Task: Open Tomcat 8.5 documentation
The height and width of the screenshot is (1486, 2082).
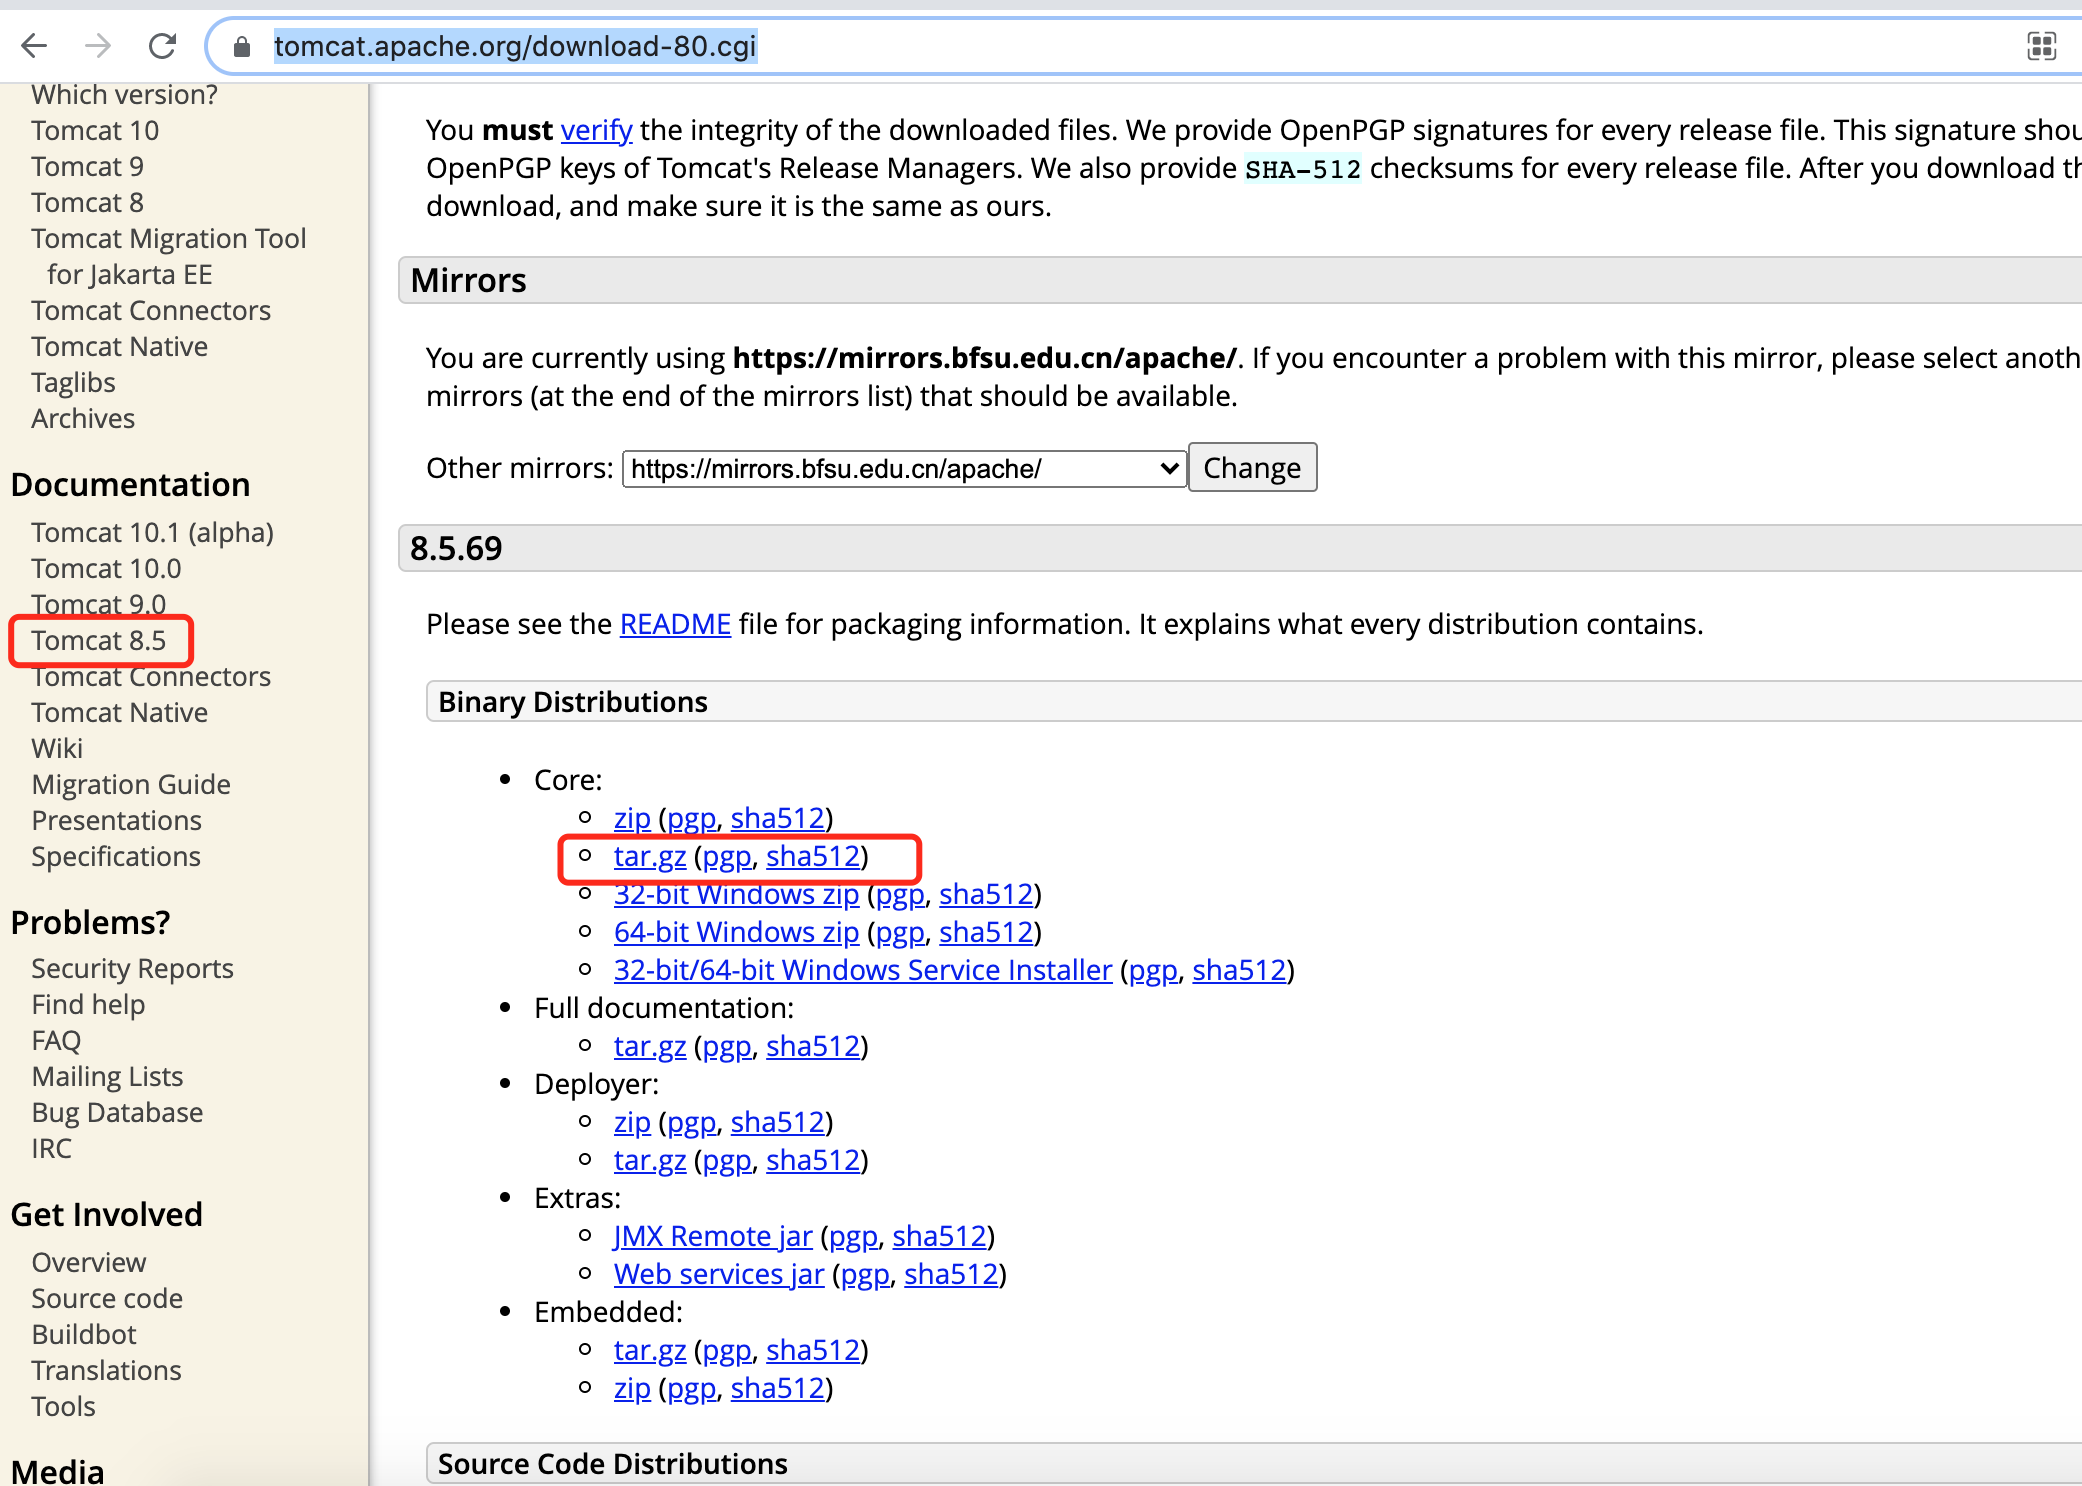Action: pos(98,640)
